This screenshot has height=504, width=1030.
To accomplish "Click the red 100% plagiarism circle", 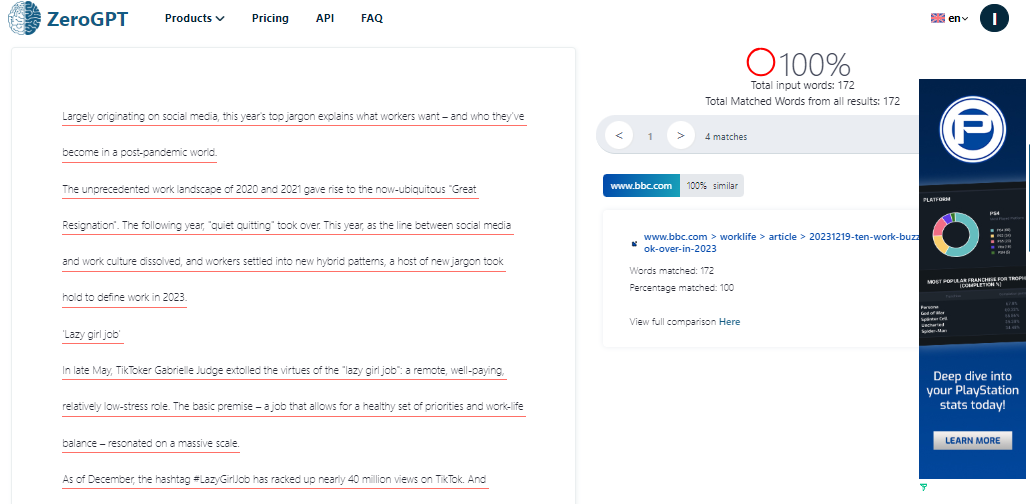I will (x=761, y=62).
